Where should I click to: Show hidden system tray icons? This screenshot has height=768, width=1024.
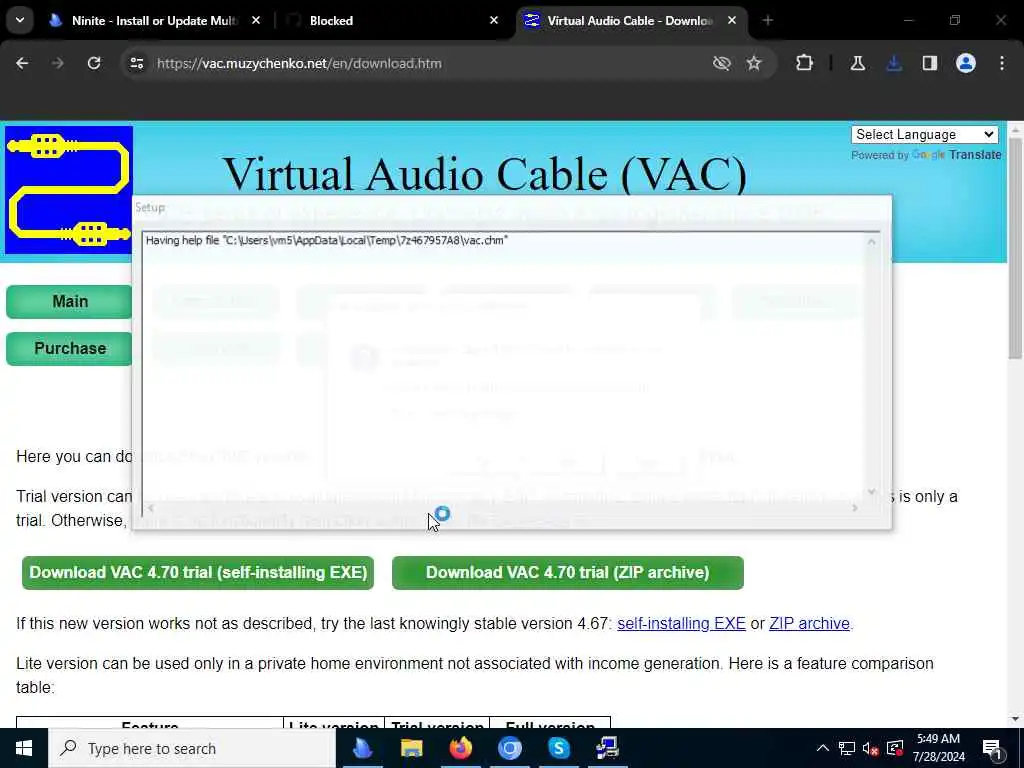[823, 748]
